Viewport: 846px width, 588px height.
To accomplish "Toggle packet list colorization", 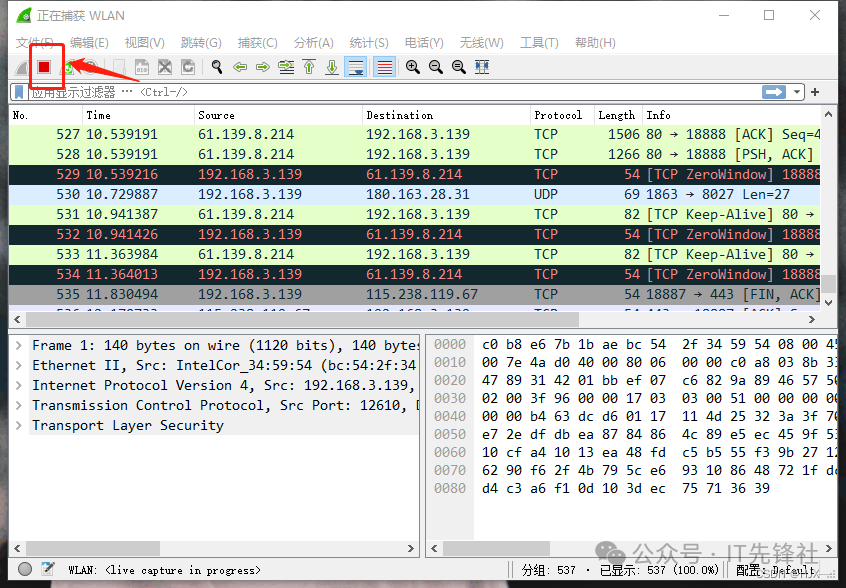I will coord(384,67).
